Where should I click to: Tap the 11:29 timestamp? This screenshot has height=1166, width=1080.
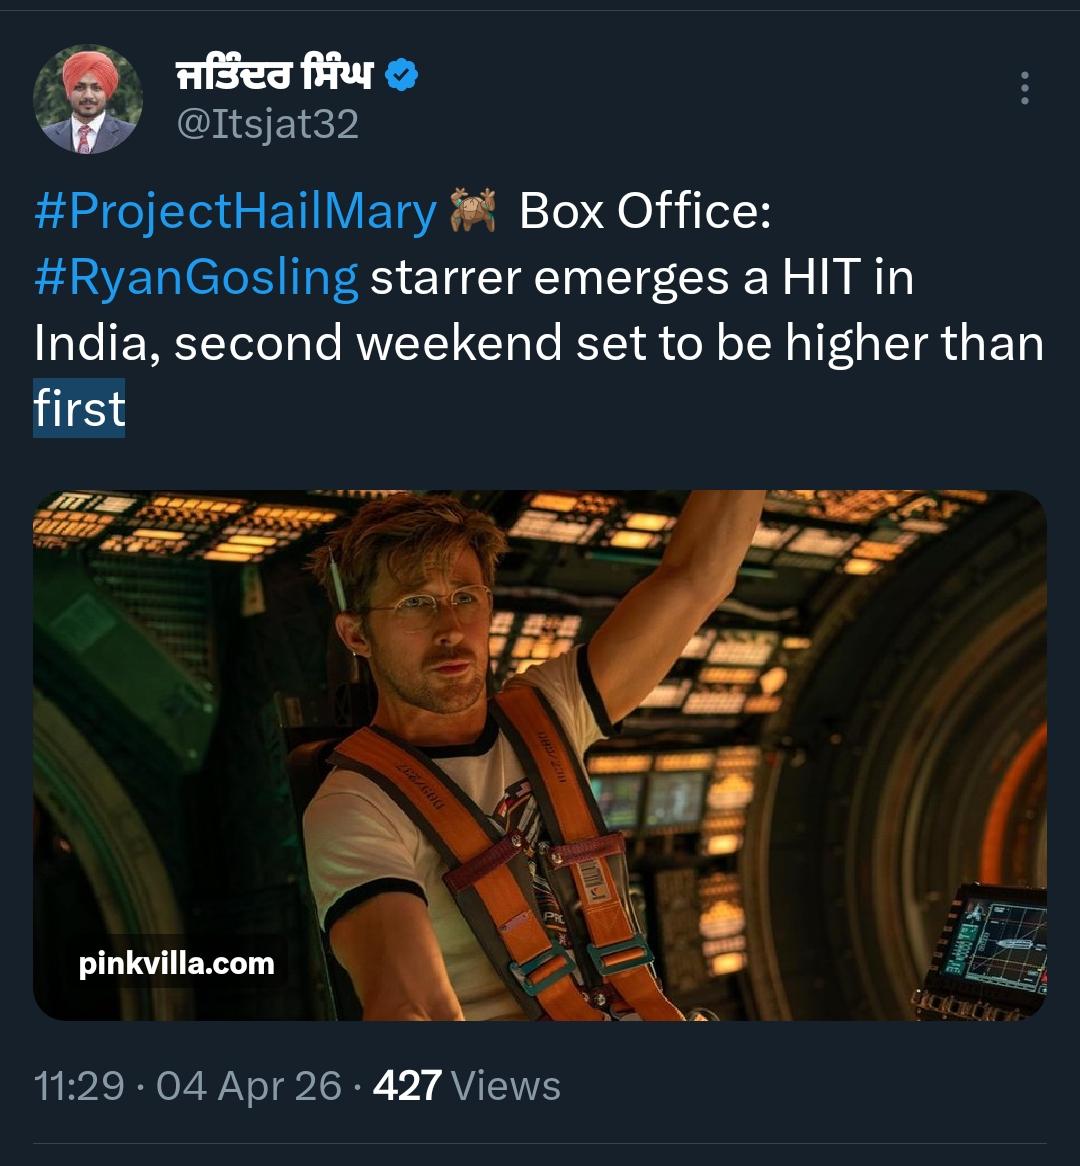79,1086
